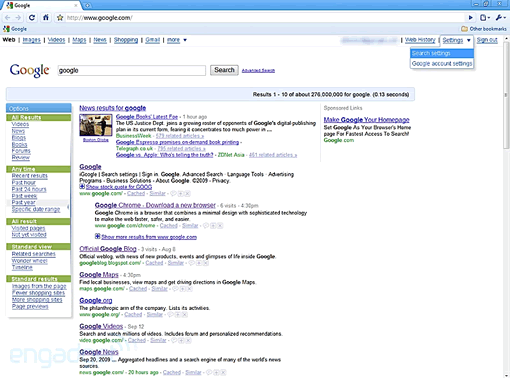
Task: Click the vertical scrollbar thumb
Action: click(506, 95)
